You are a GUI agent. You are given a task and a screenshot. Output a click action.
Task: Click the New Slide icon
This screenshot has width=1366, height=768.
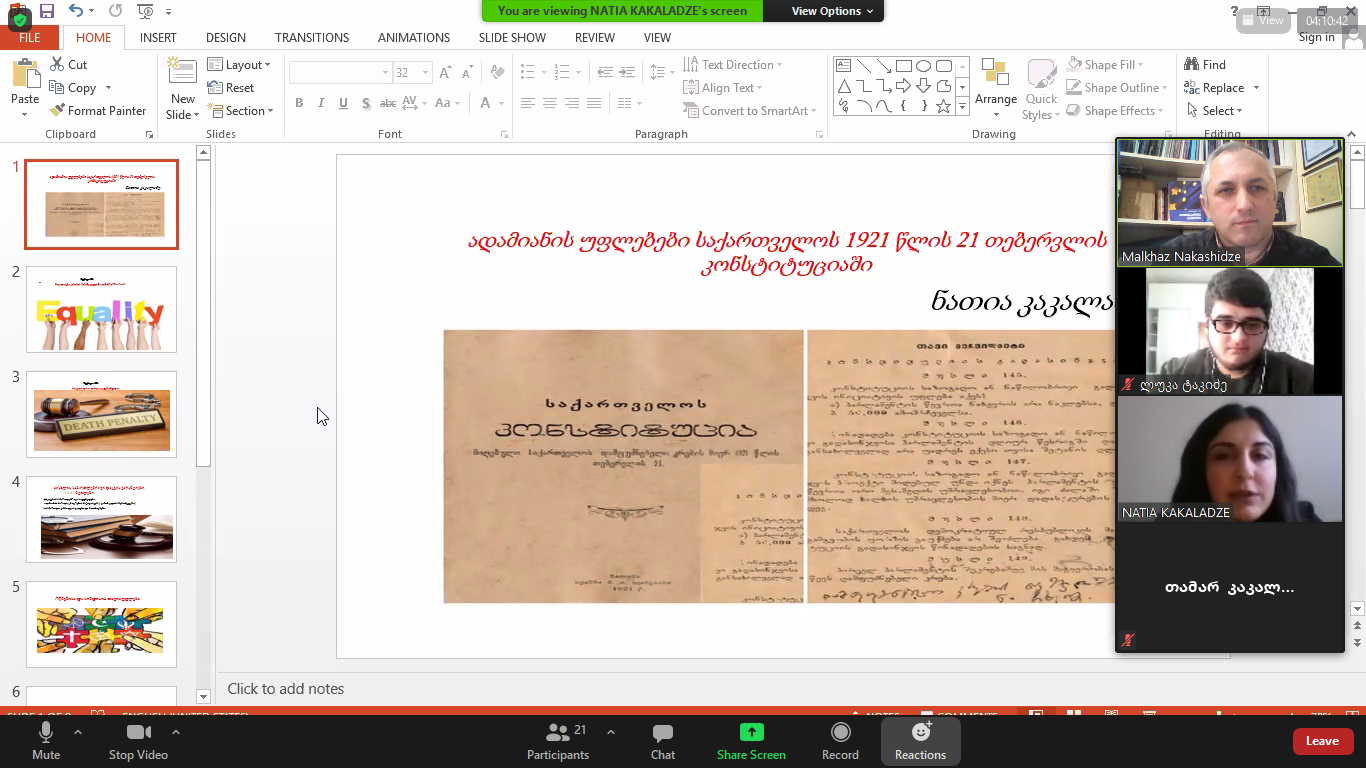(182, 74)
